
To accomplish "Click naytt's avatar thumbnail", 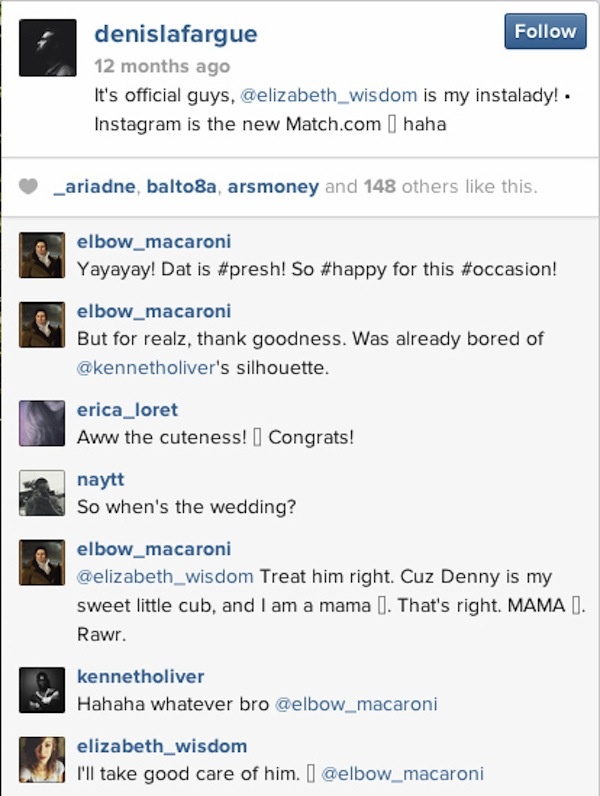I will [42, 493].
